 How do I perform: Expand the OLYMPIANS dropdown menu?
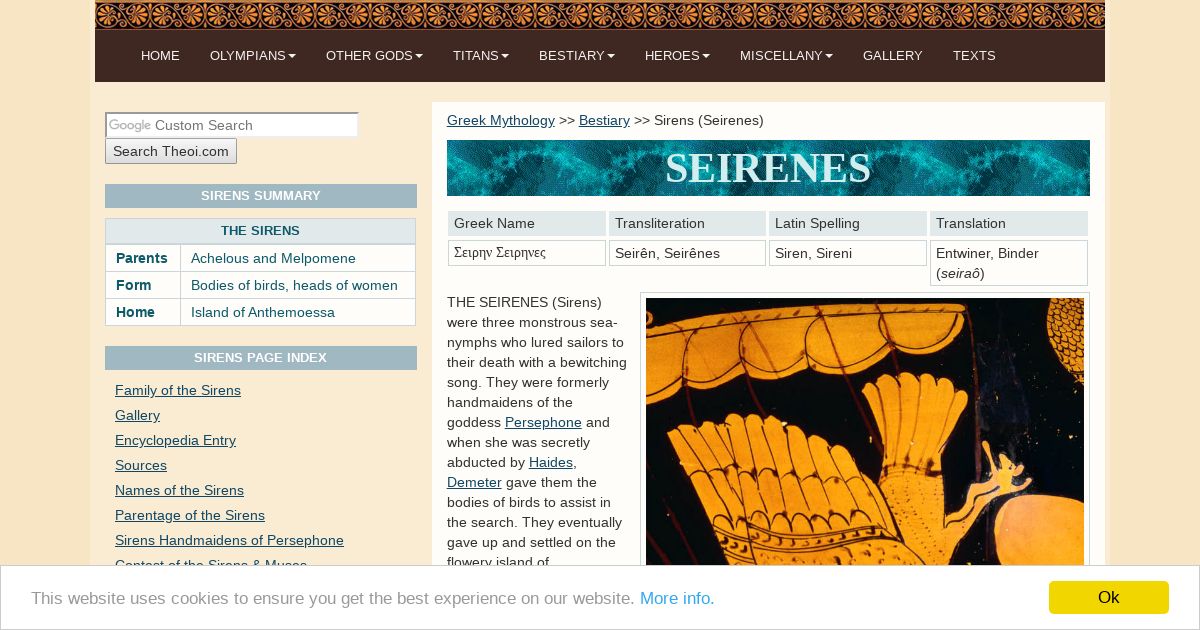point(253,56)
